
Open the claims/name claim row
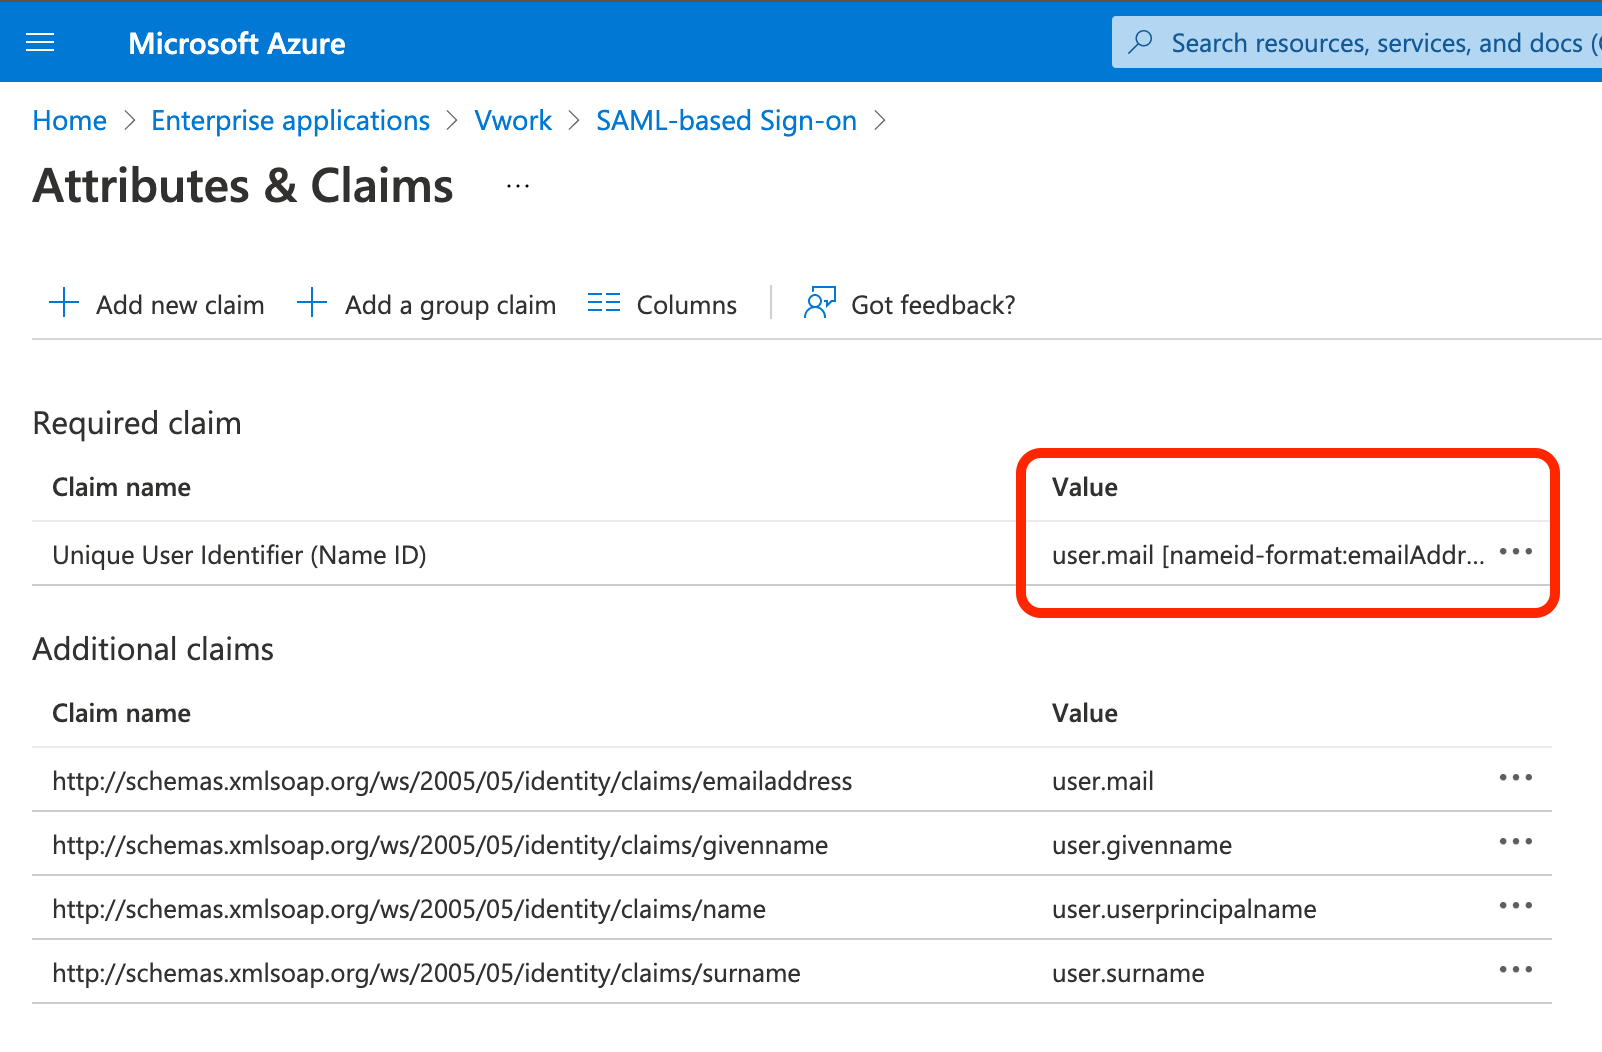click(408, 909)
